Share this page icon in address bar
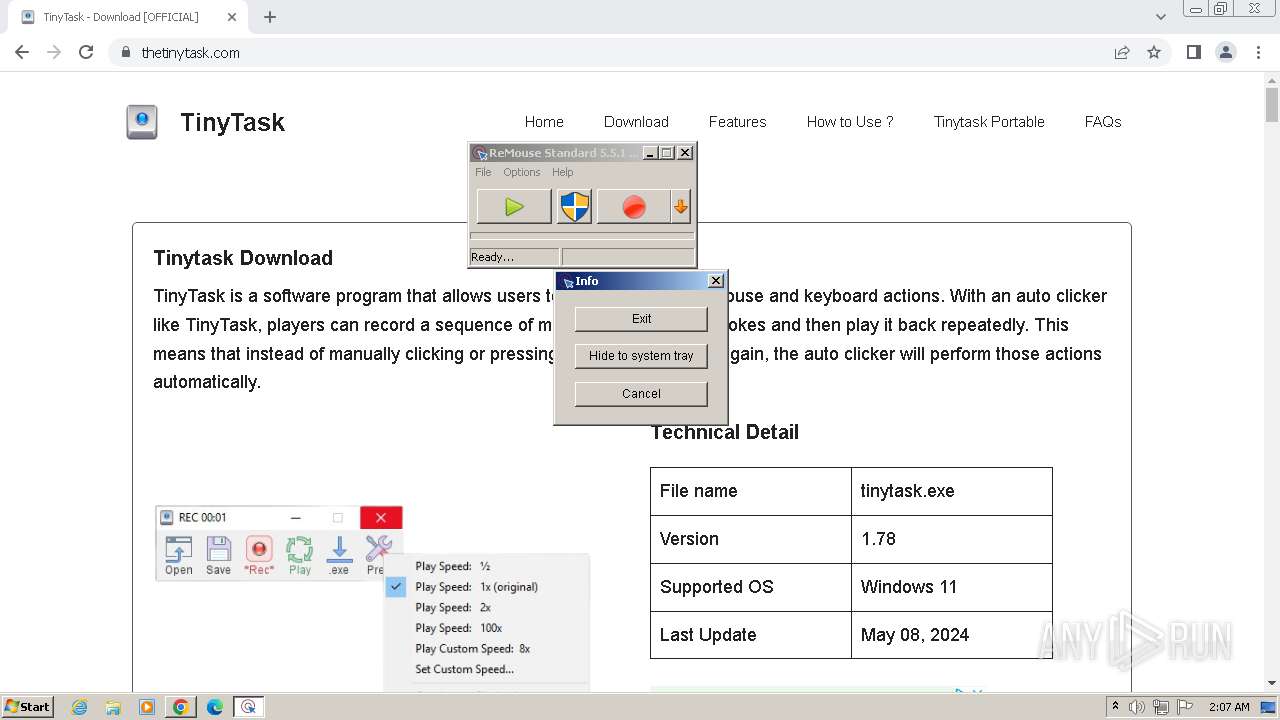Screen dimensions: 1280x720 1122,52
